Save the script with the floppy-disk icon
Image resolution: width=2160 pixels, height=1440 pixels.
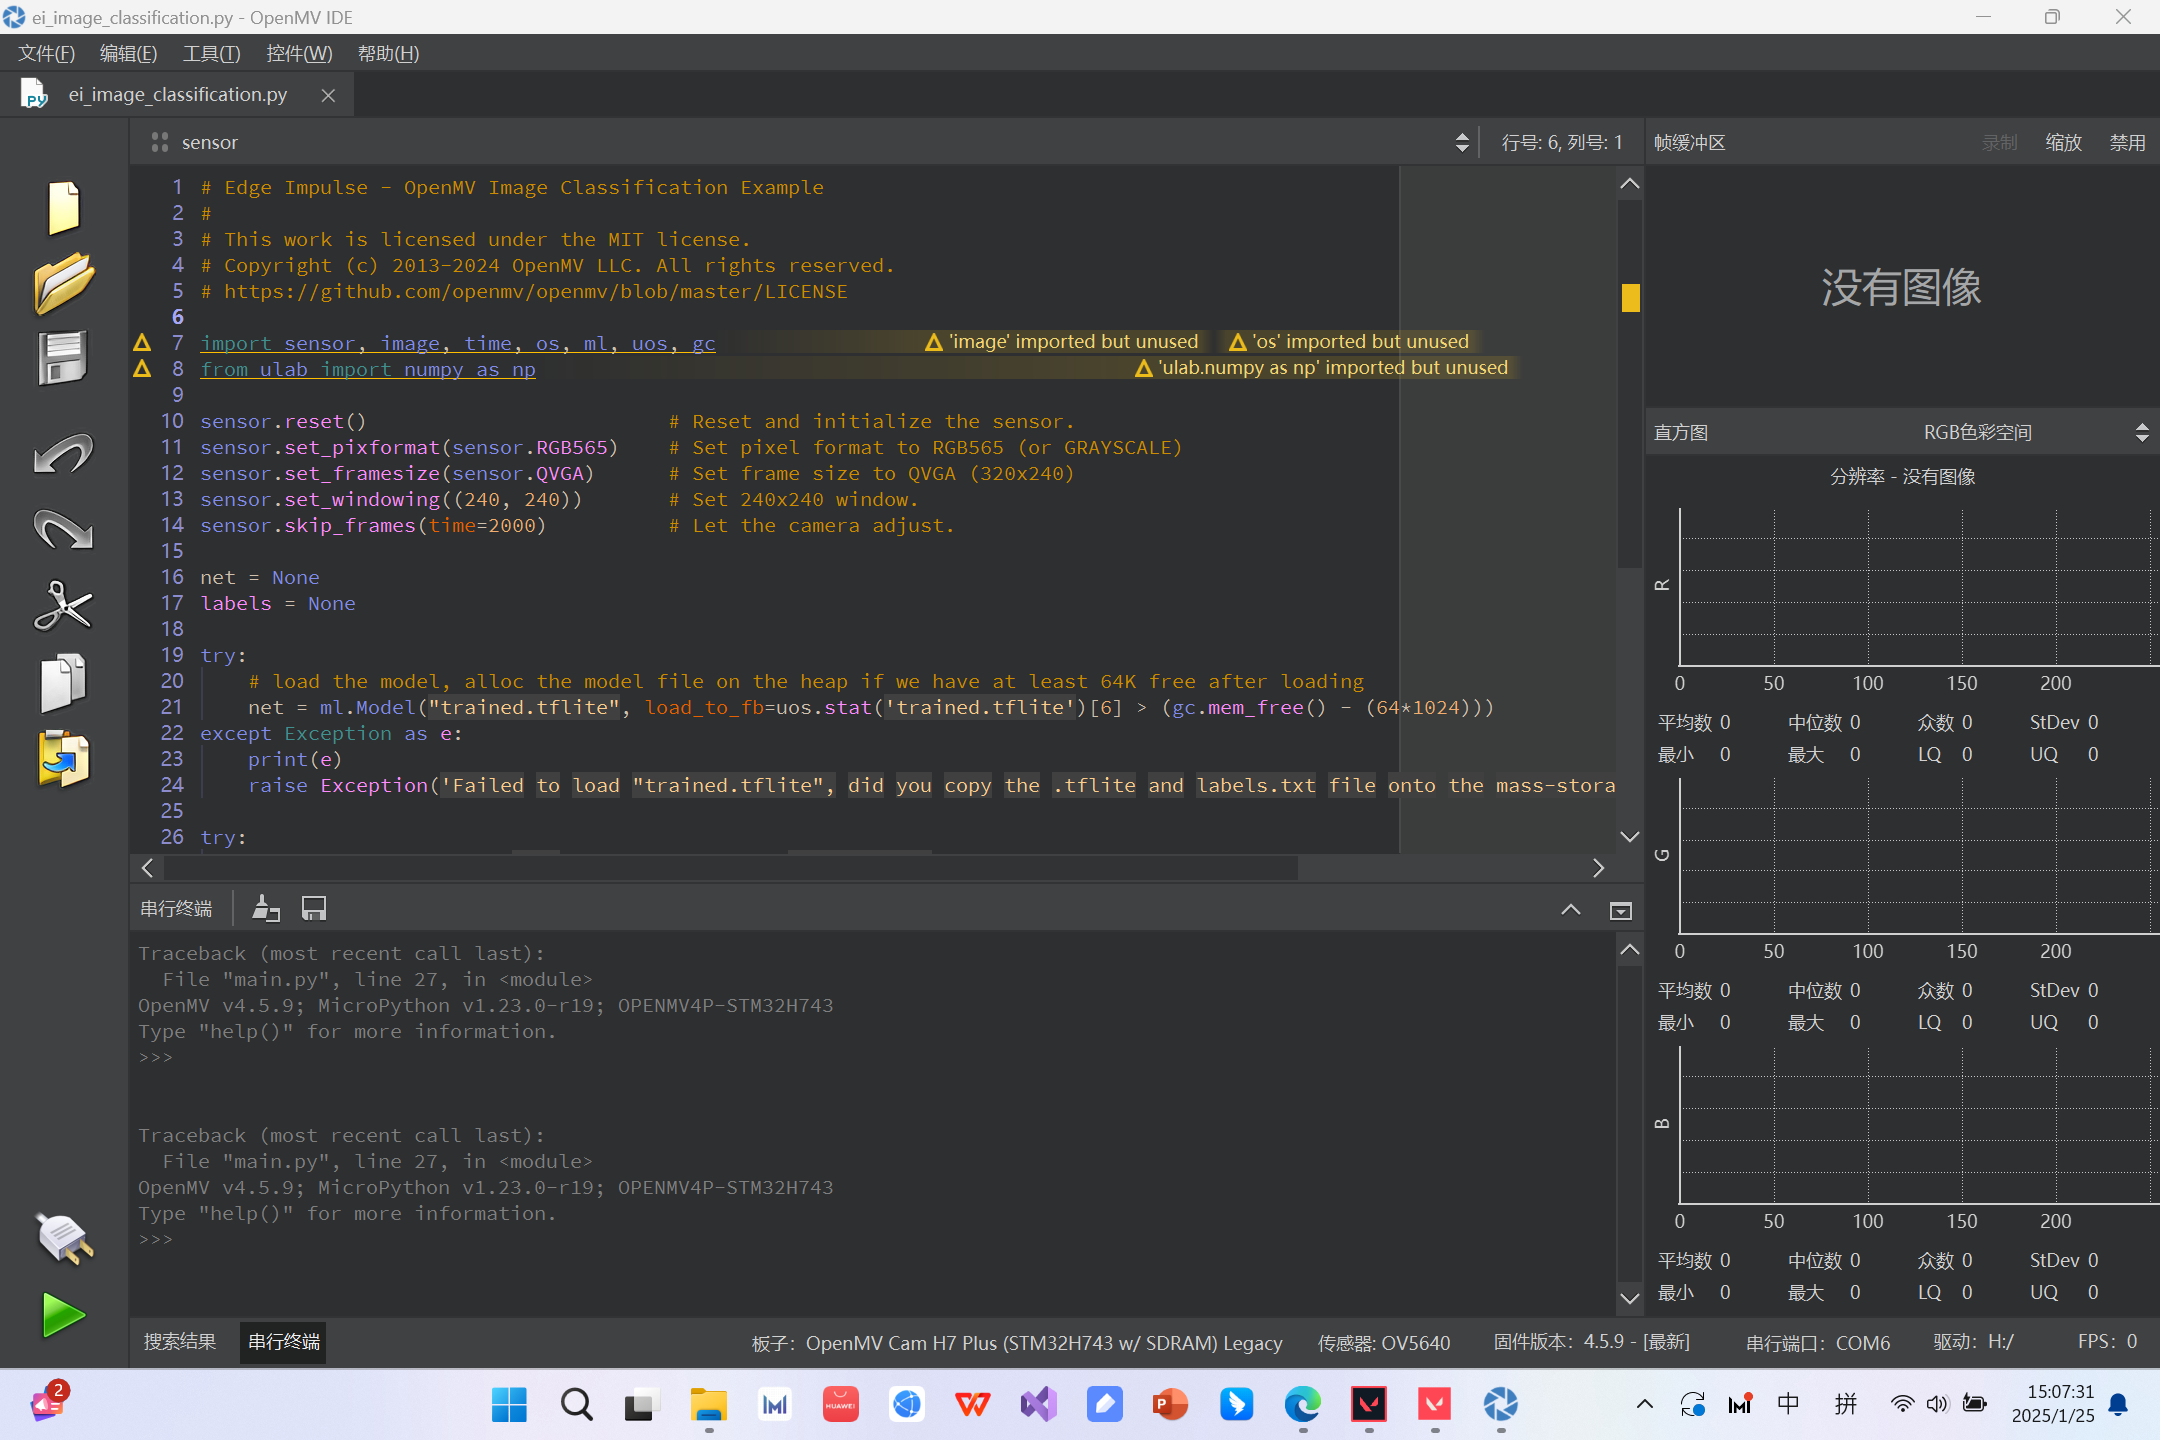[x=64, y=358]
